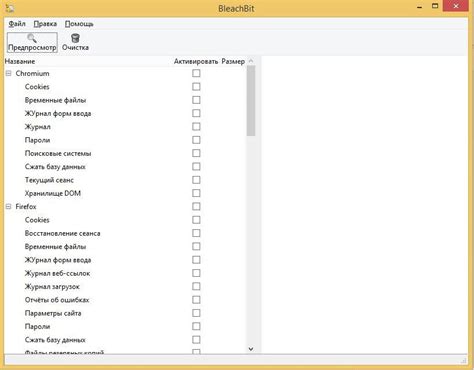Check the Chromium Временные файлы checkbox
Viewport: 474px width, 370px height.
click(196, 100)
